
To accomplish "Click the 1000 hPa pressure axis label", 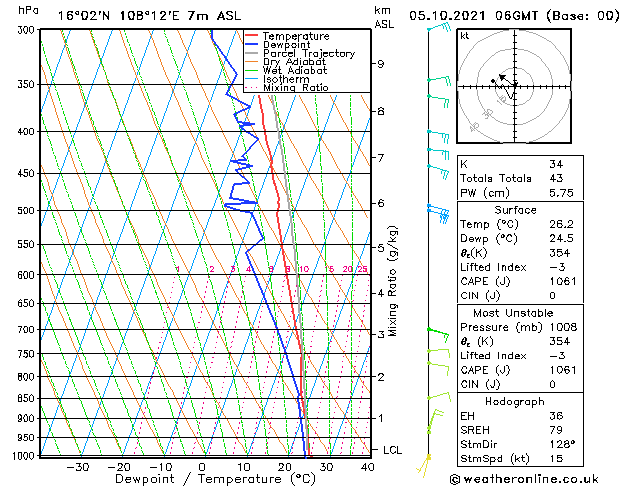I will 24,456.
